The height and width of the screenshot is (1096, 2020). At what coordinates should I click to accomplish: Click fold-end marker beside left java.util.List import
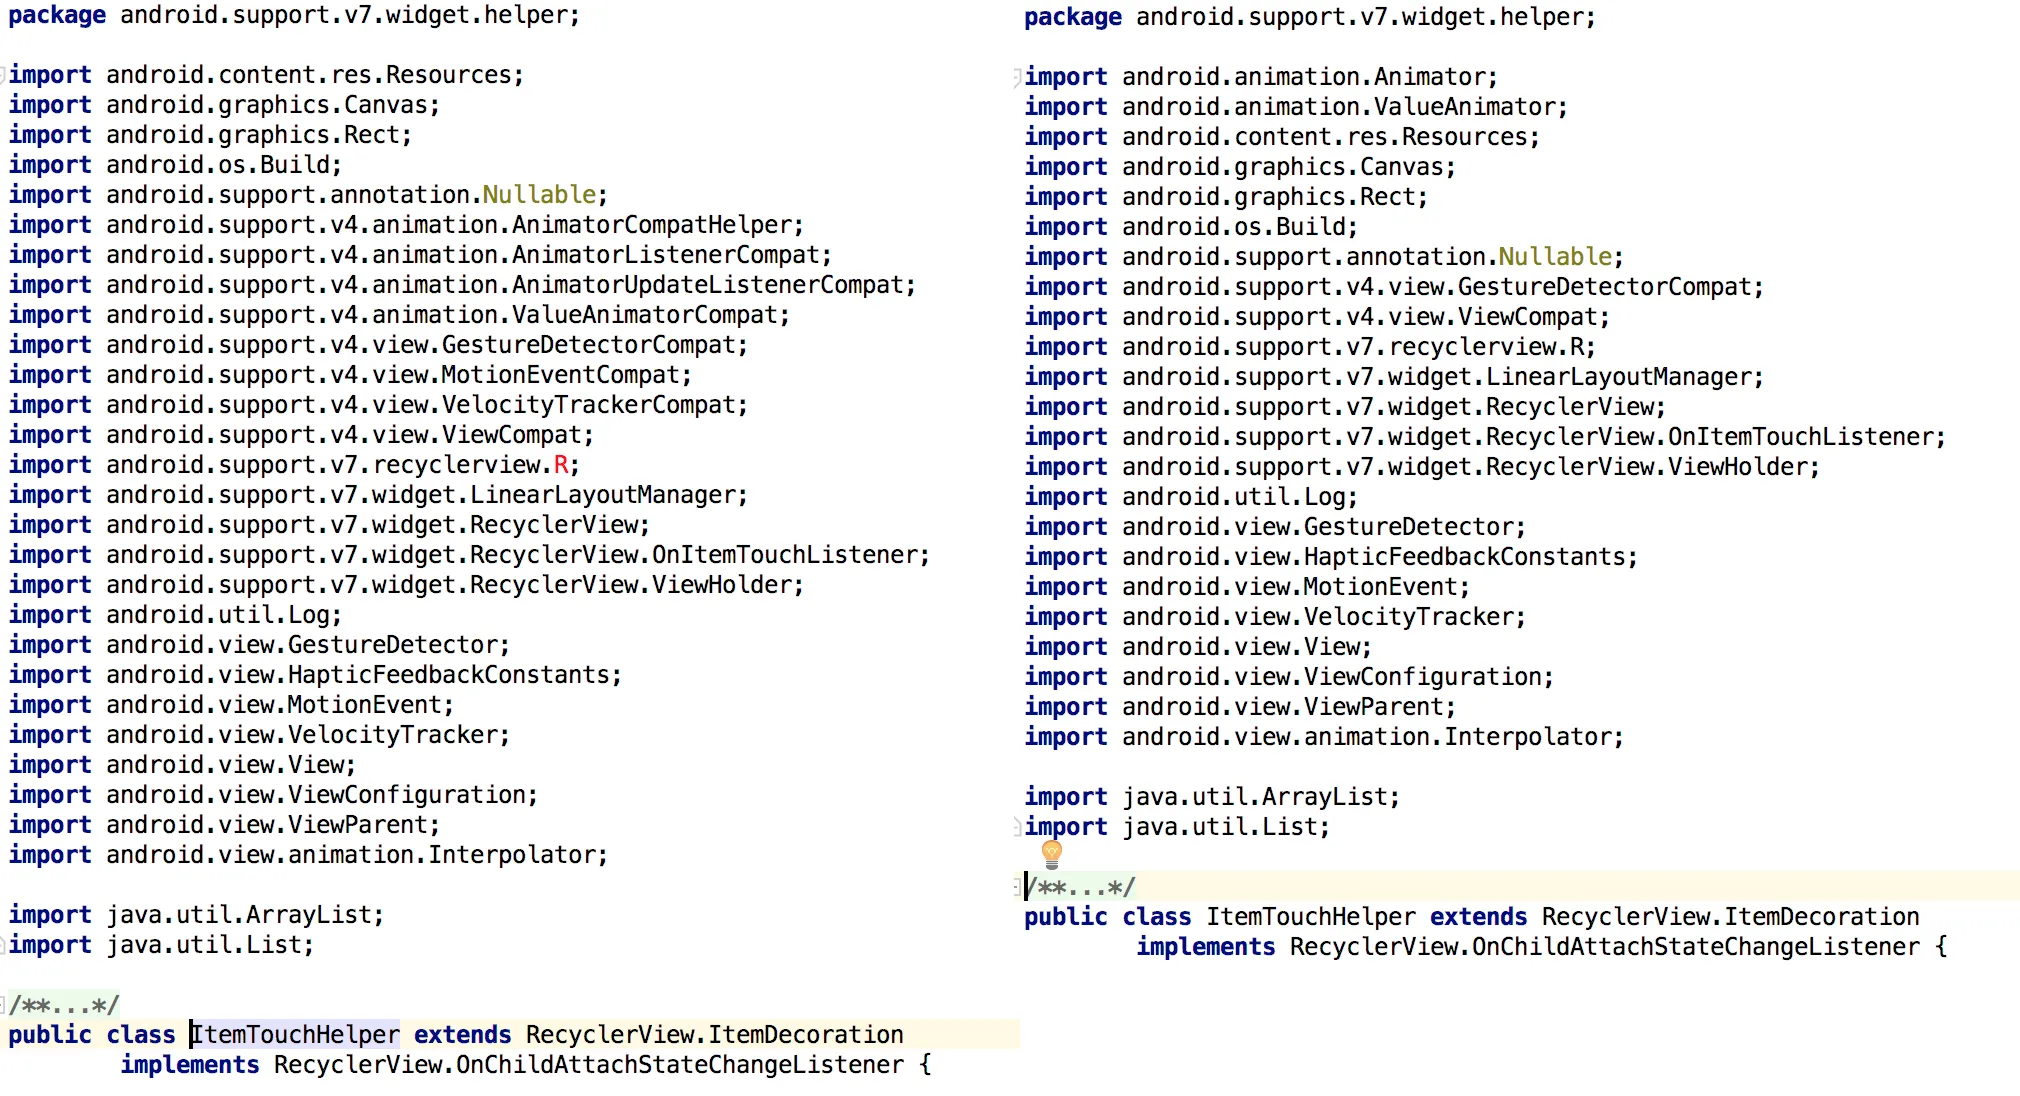coord(3,944)
